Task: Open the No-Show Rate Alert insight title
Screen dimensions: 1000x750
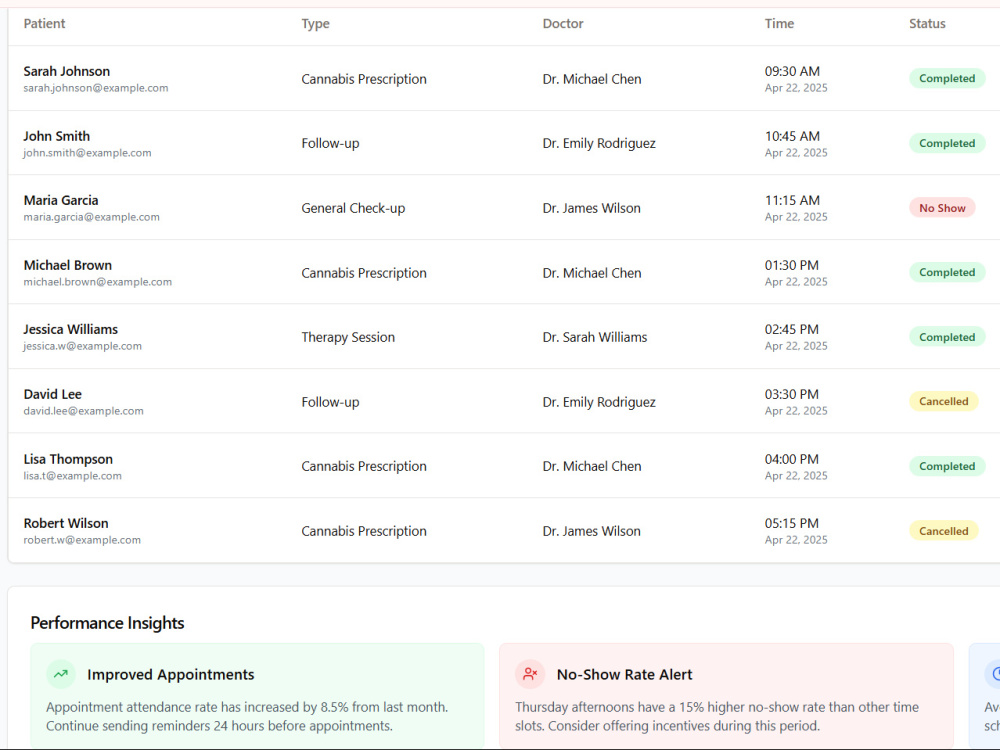Action: click(x=624, y=675)
